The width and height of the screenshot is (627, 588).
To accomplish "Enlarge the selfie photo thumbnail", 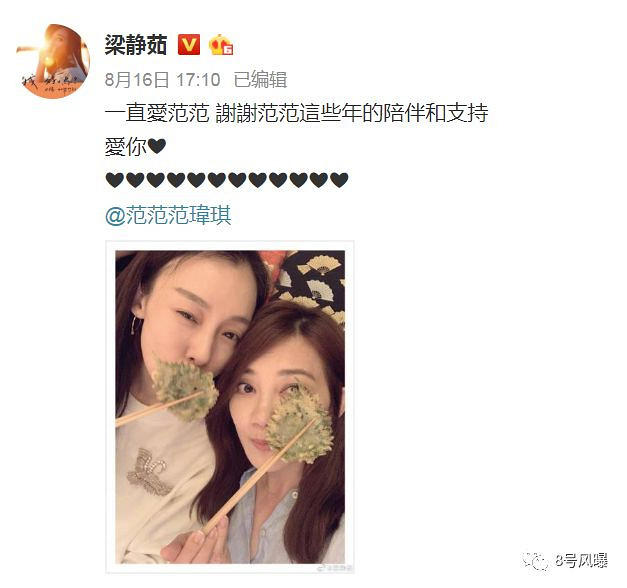I will pos(230,407).
